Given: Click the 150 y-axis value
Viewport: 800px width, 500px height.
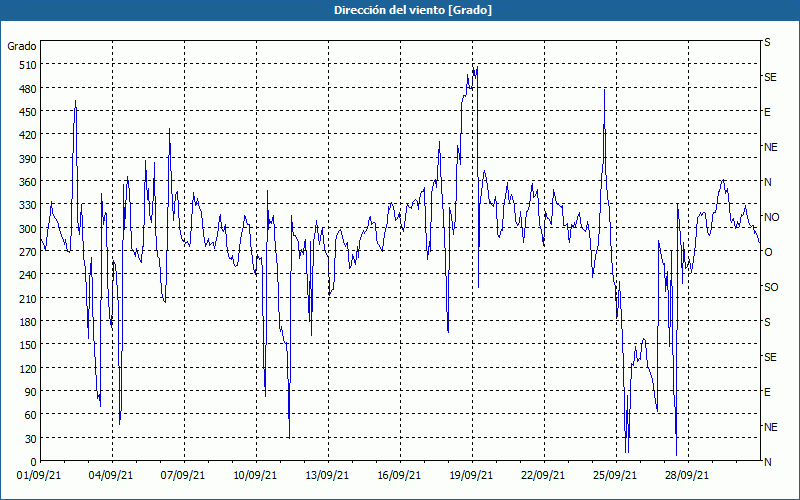Looking at the screenshot, I should point(27,345).
